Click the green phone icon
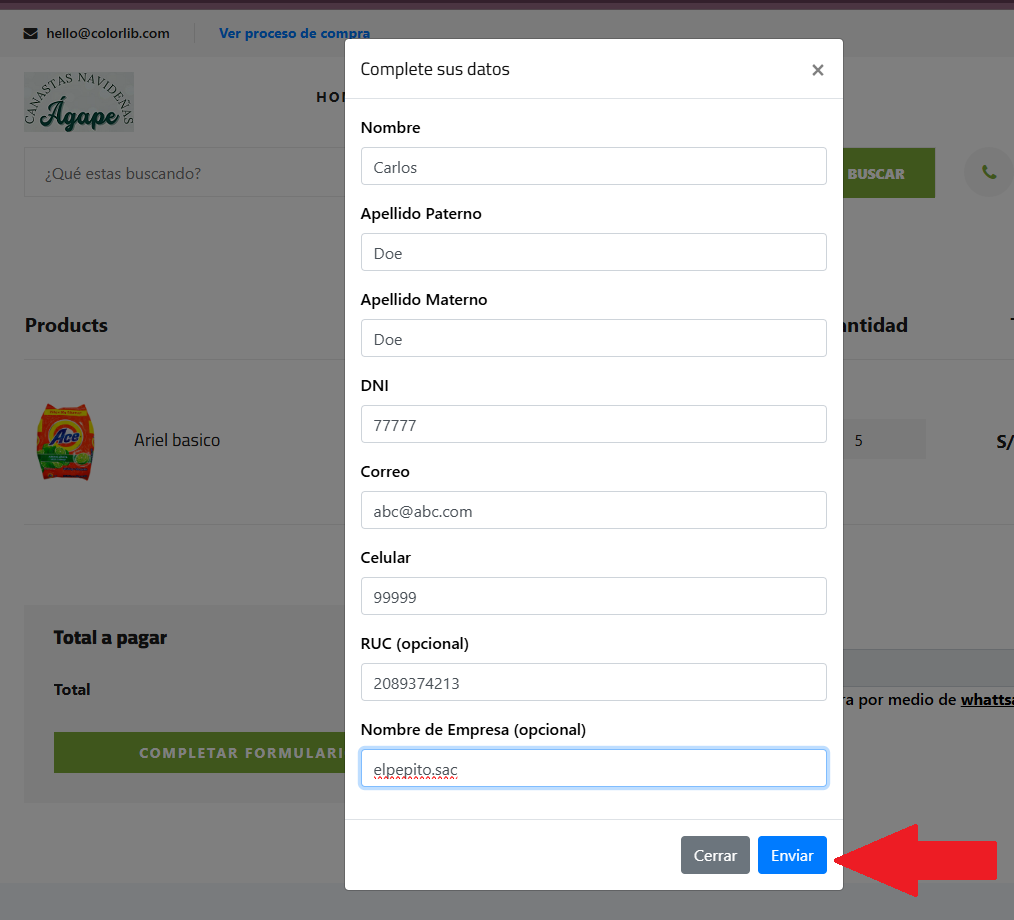 pos(988,172)
